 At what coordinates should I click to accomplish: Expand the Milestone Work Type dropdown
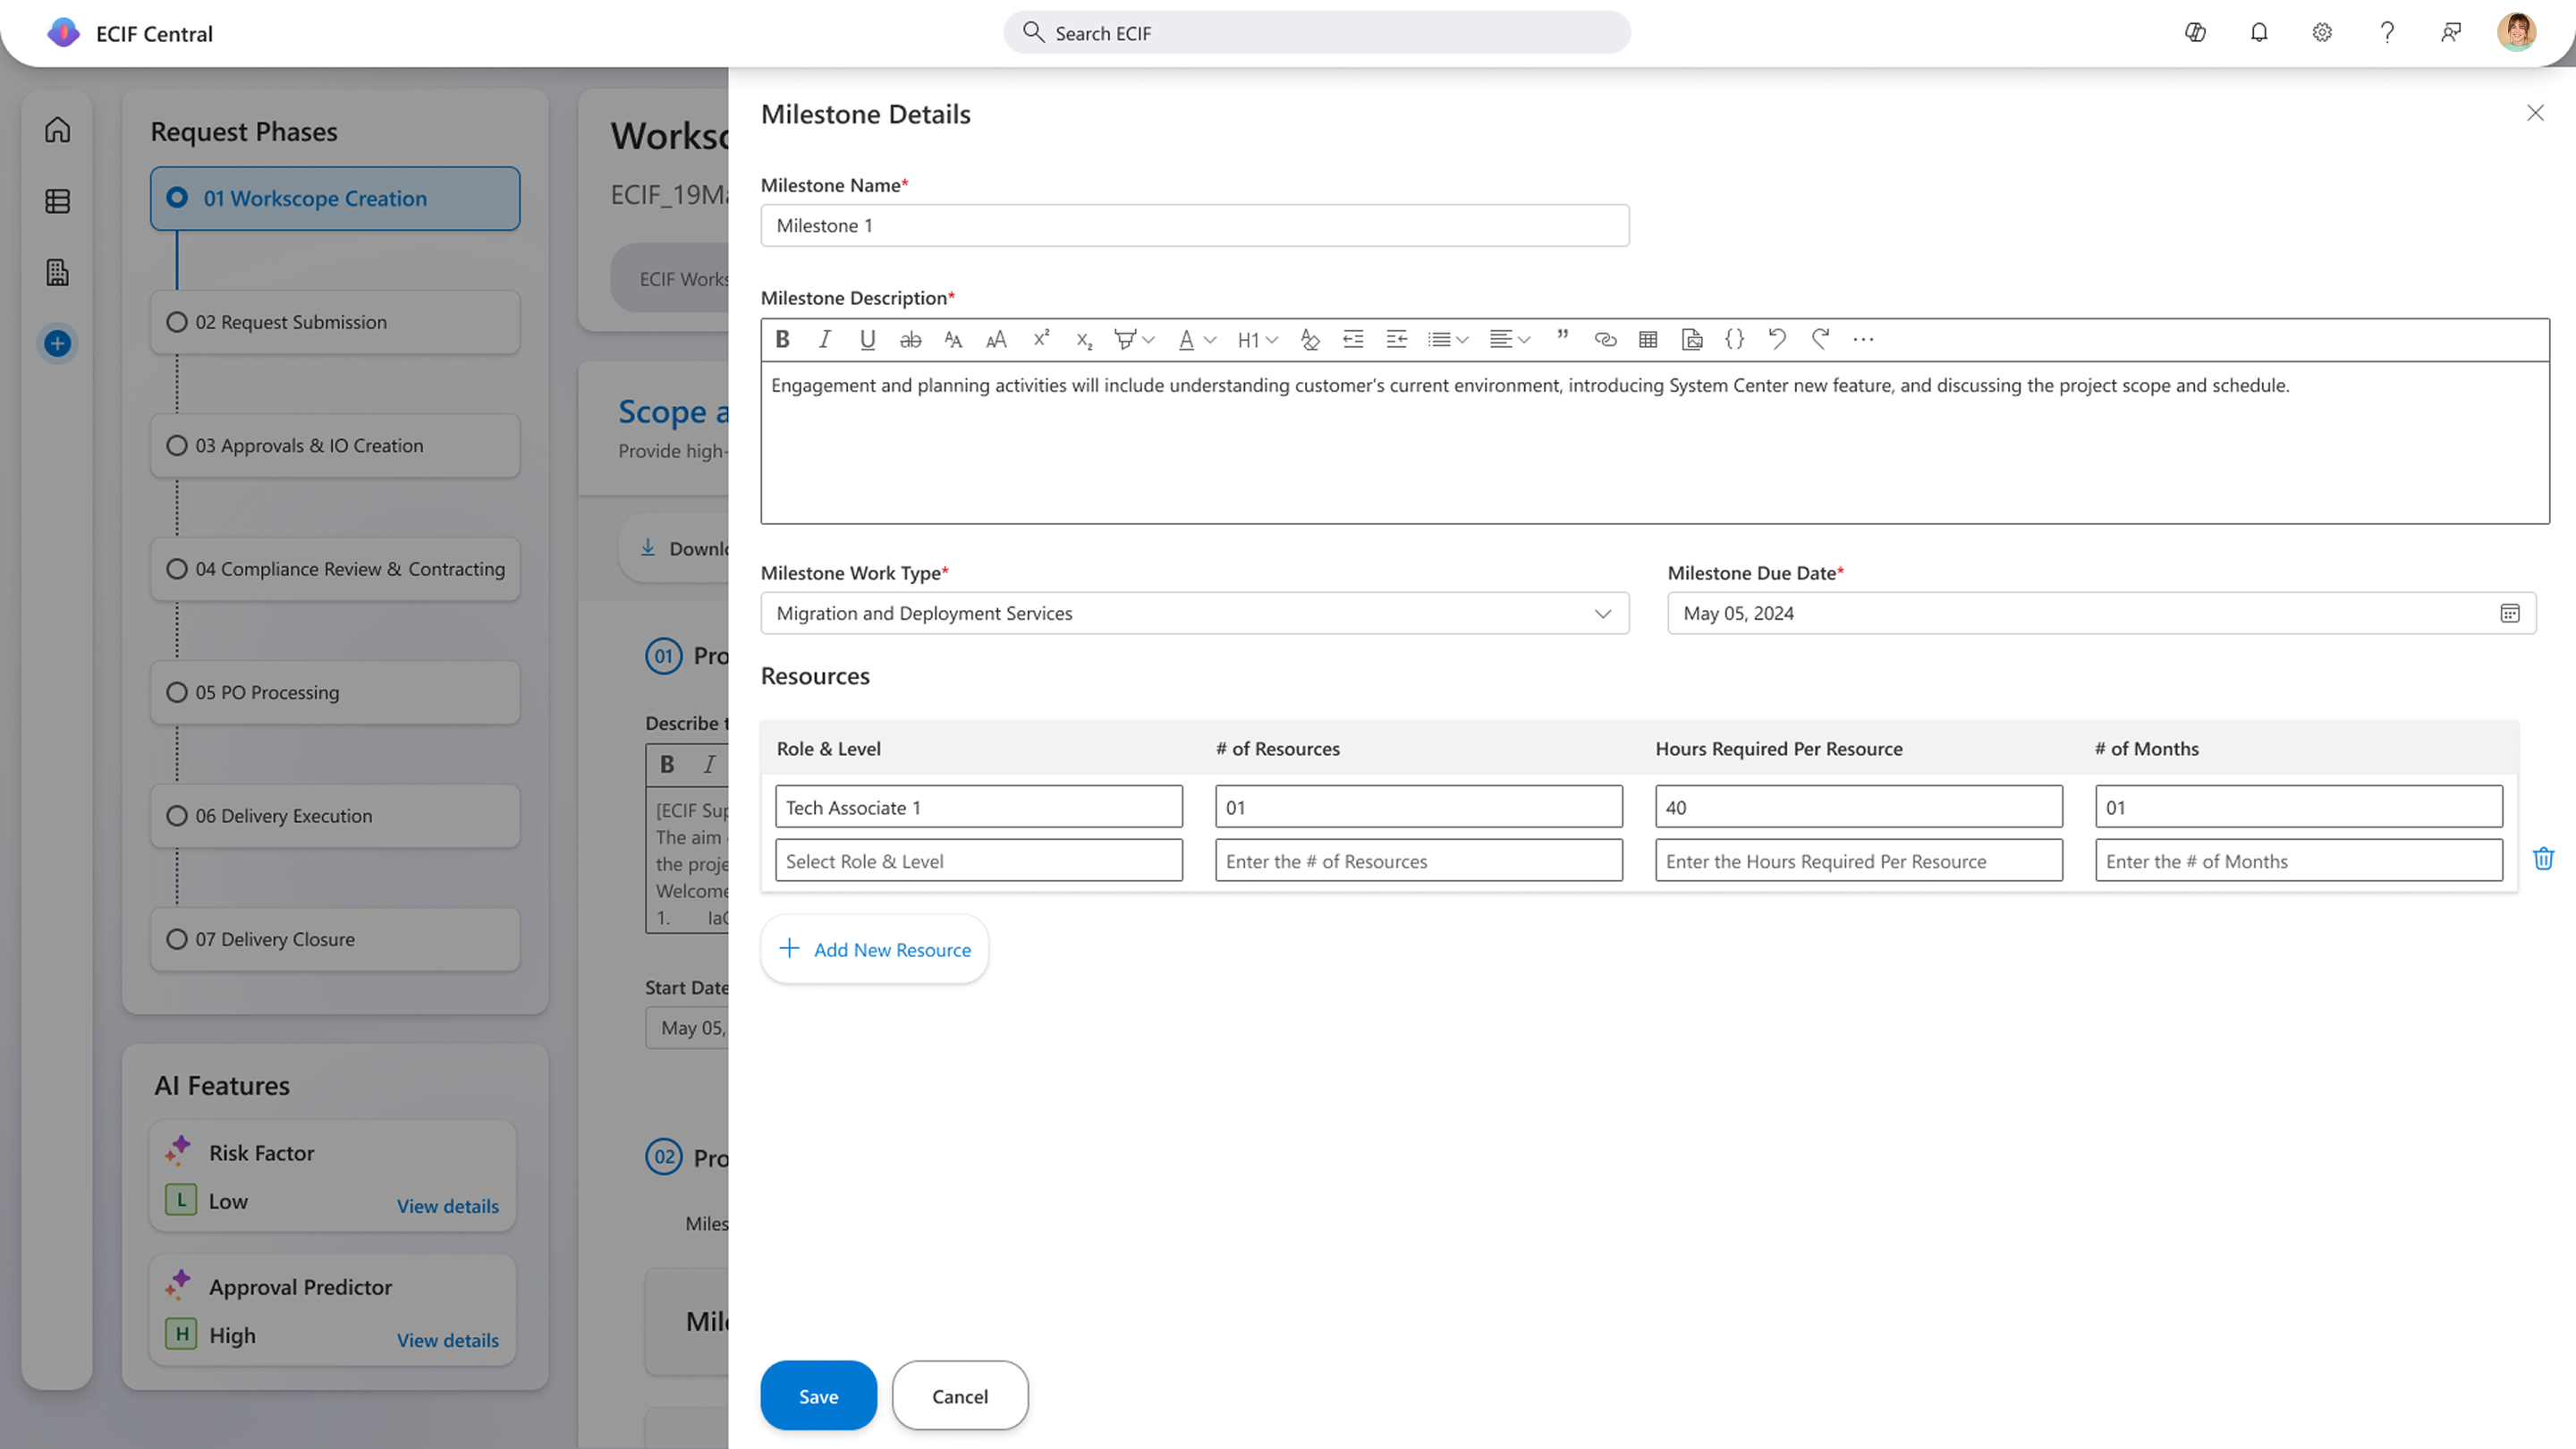[1602, 613]
